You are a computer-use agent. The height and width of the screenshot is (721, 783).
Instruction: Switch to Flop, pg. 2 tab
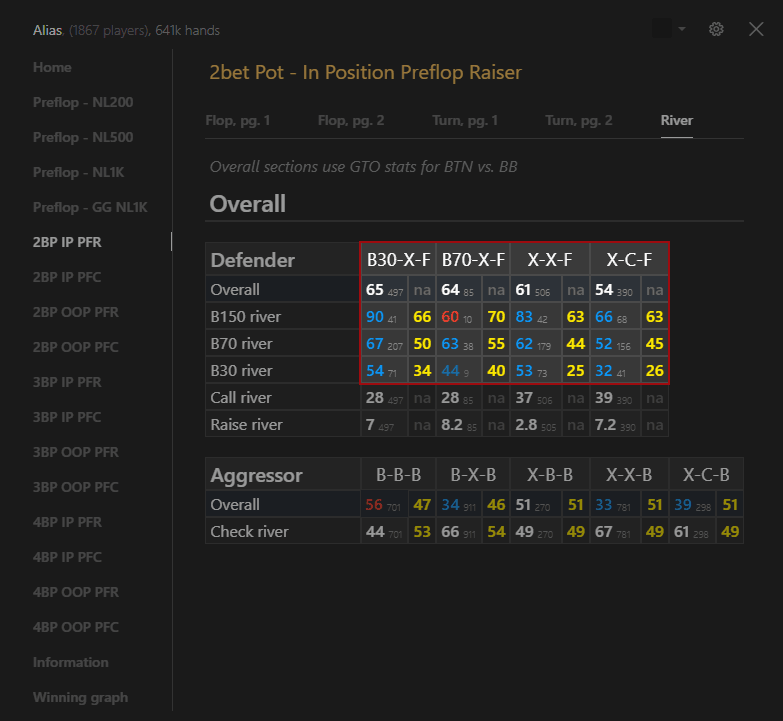pyautogui.click(x=351, y=120)
